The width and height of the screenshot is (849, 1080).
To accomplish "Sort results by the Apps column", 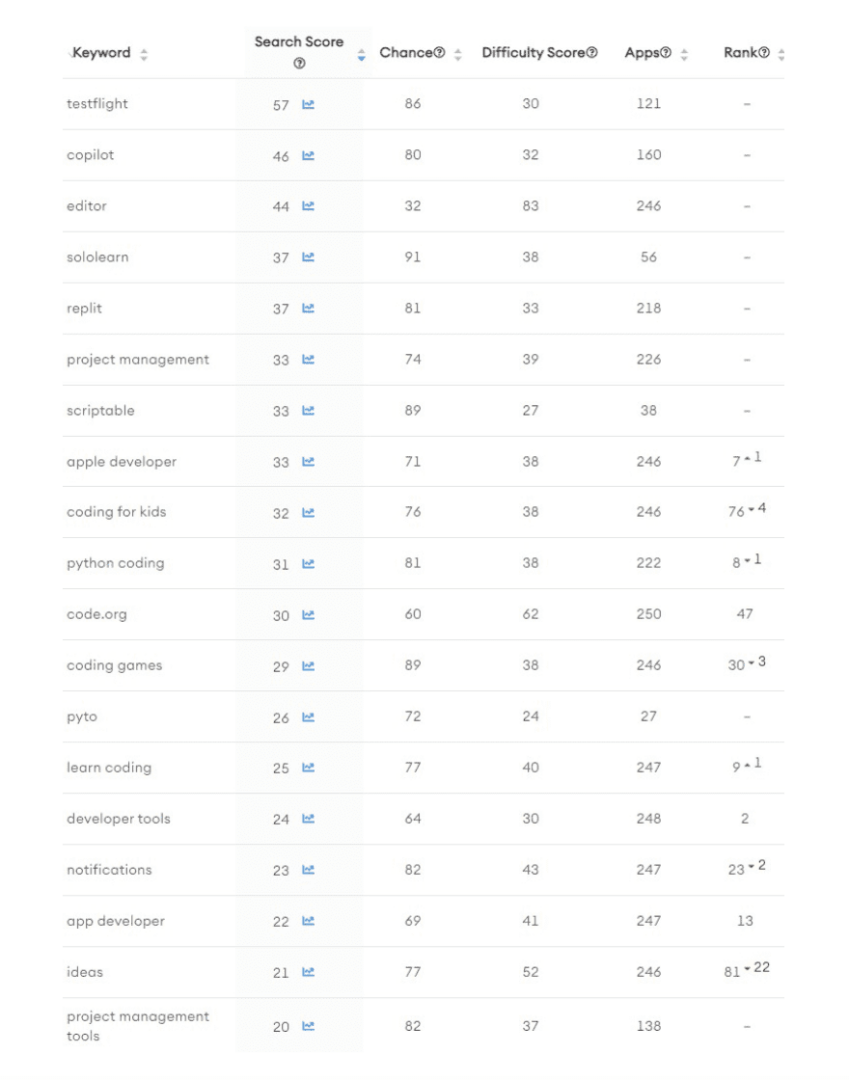I will pyautogui.click(x=684, y=53).
